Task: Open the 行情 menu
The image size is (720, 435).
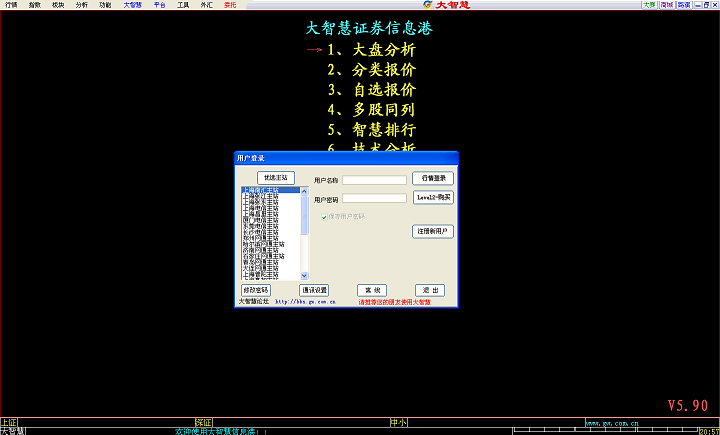Action: coord(11,5)
